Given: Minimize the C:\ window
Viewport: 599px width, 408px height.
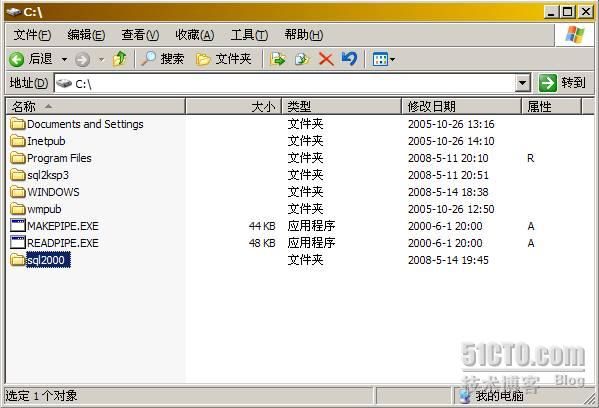Looking at the screenshot, I should click(550, 12).
